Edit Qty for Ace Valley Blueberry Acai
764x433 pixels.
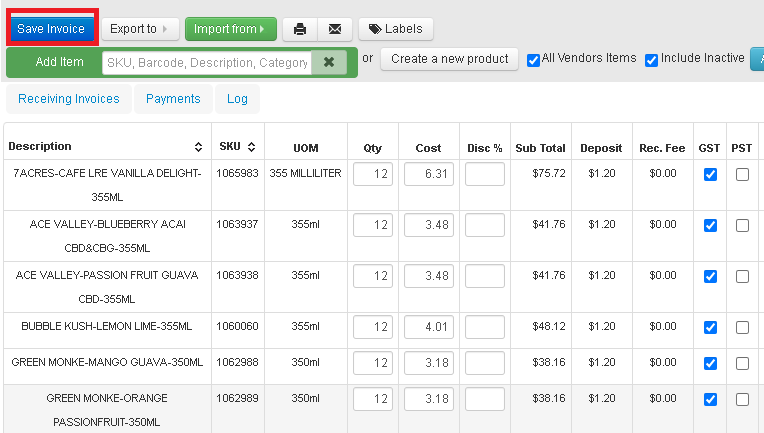[x=373, y=225]
